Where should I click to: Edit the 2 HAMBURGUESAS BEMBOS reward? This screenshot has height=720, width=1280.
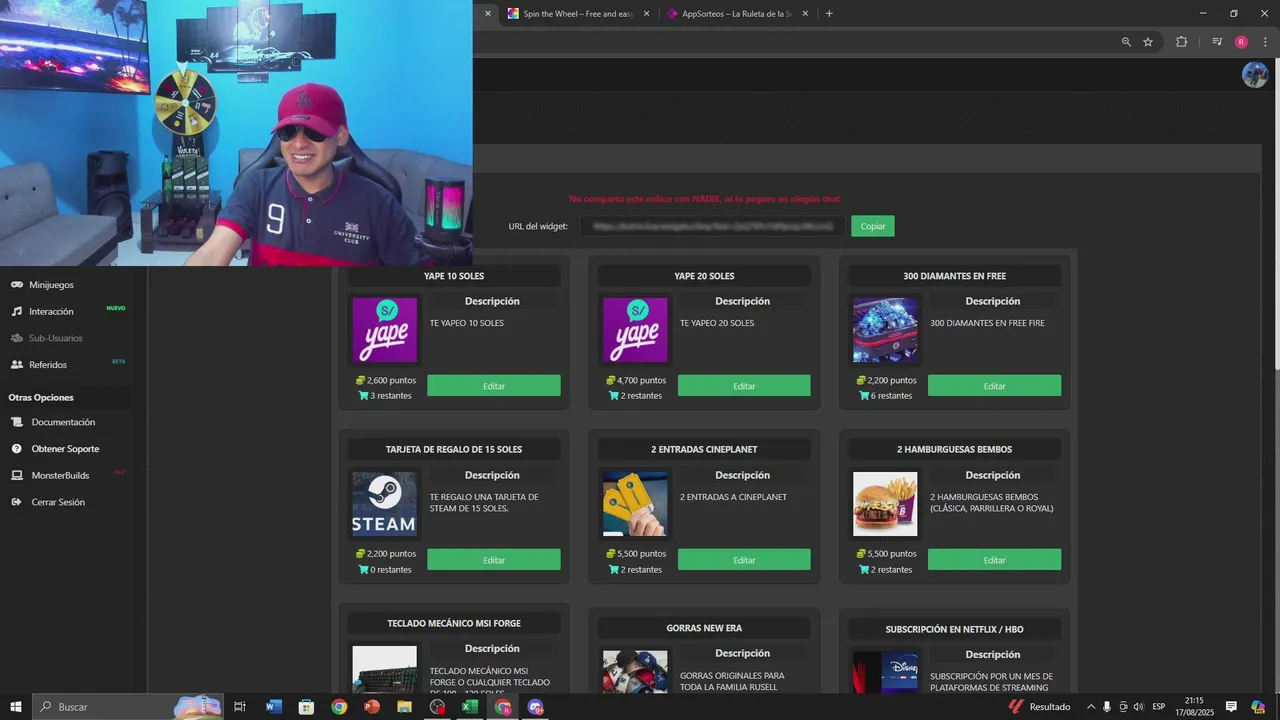click(994, 560)
